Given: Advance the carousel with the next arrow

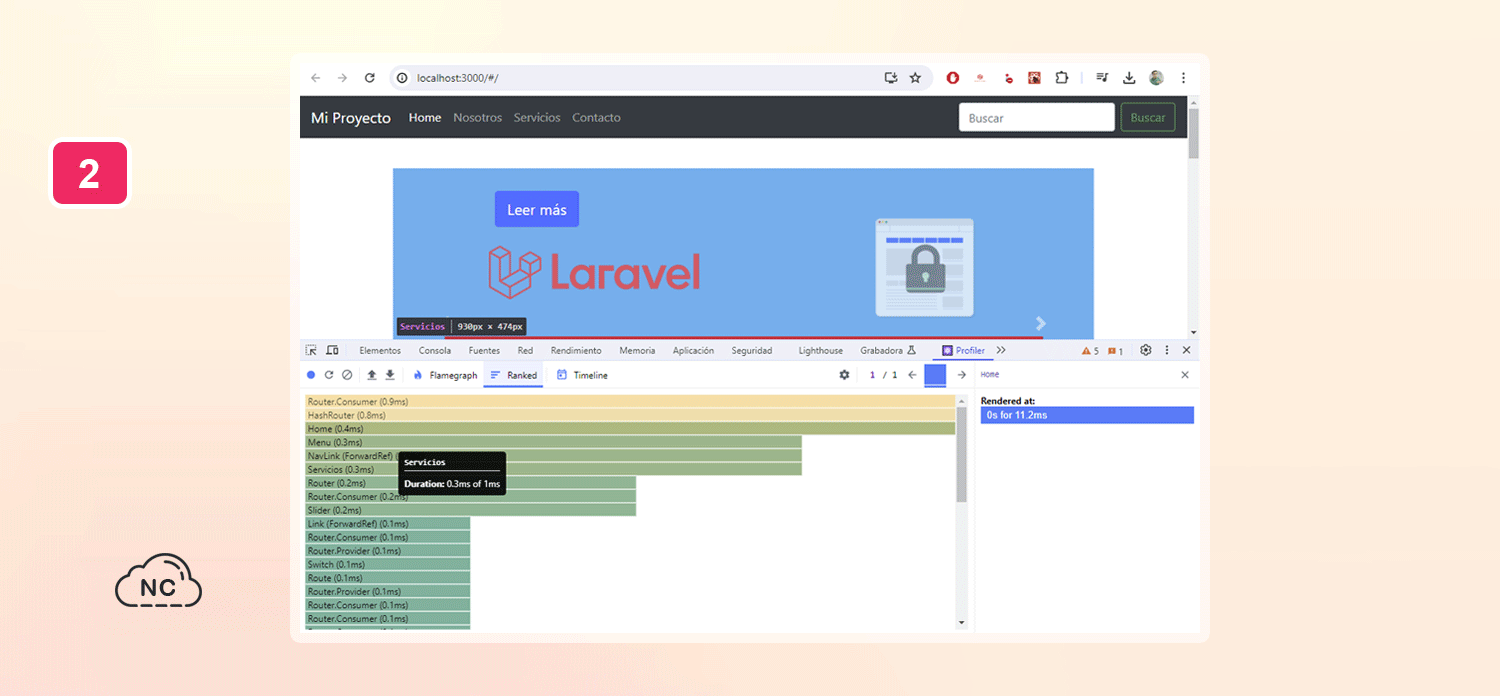Looking at the screenshot, I should point(1041,323).
